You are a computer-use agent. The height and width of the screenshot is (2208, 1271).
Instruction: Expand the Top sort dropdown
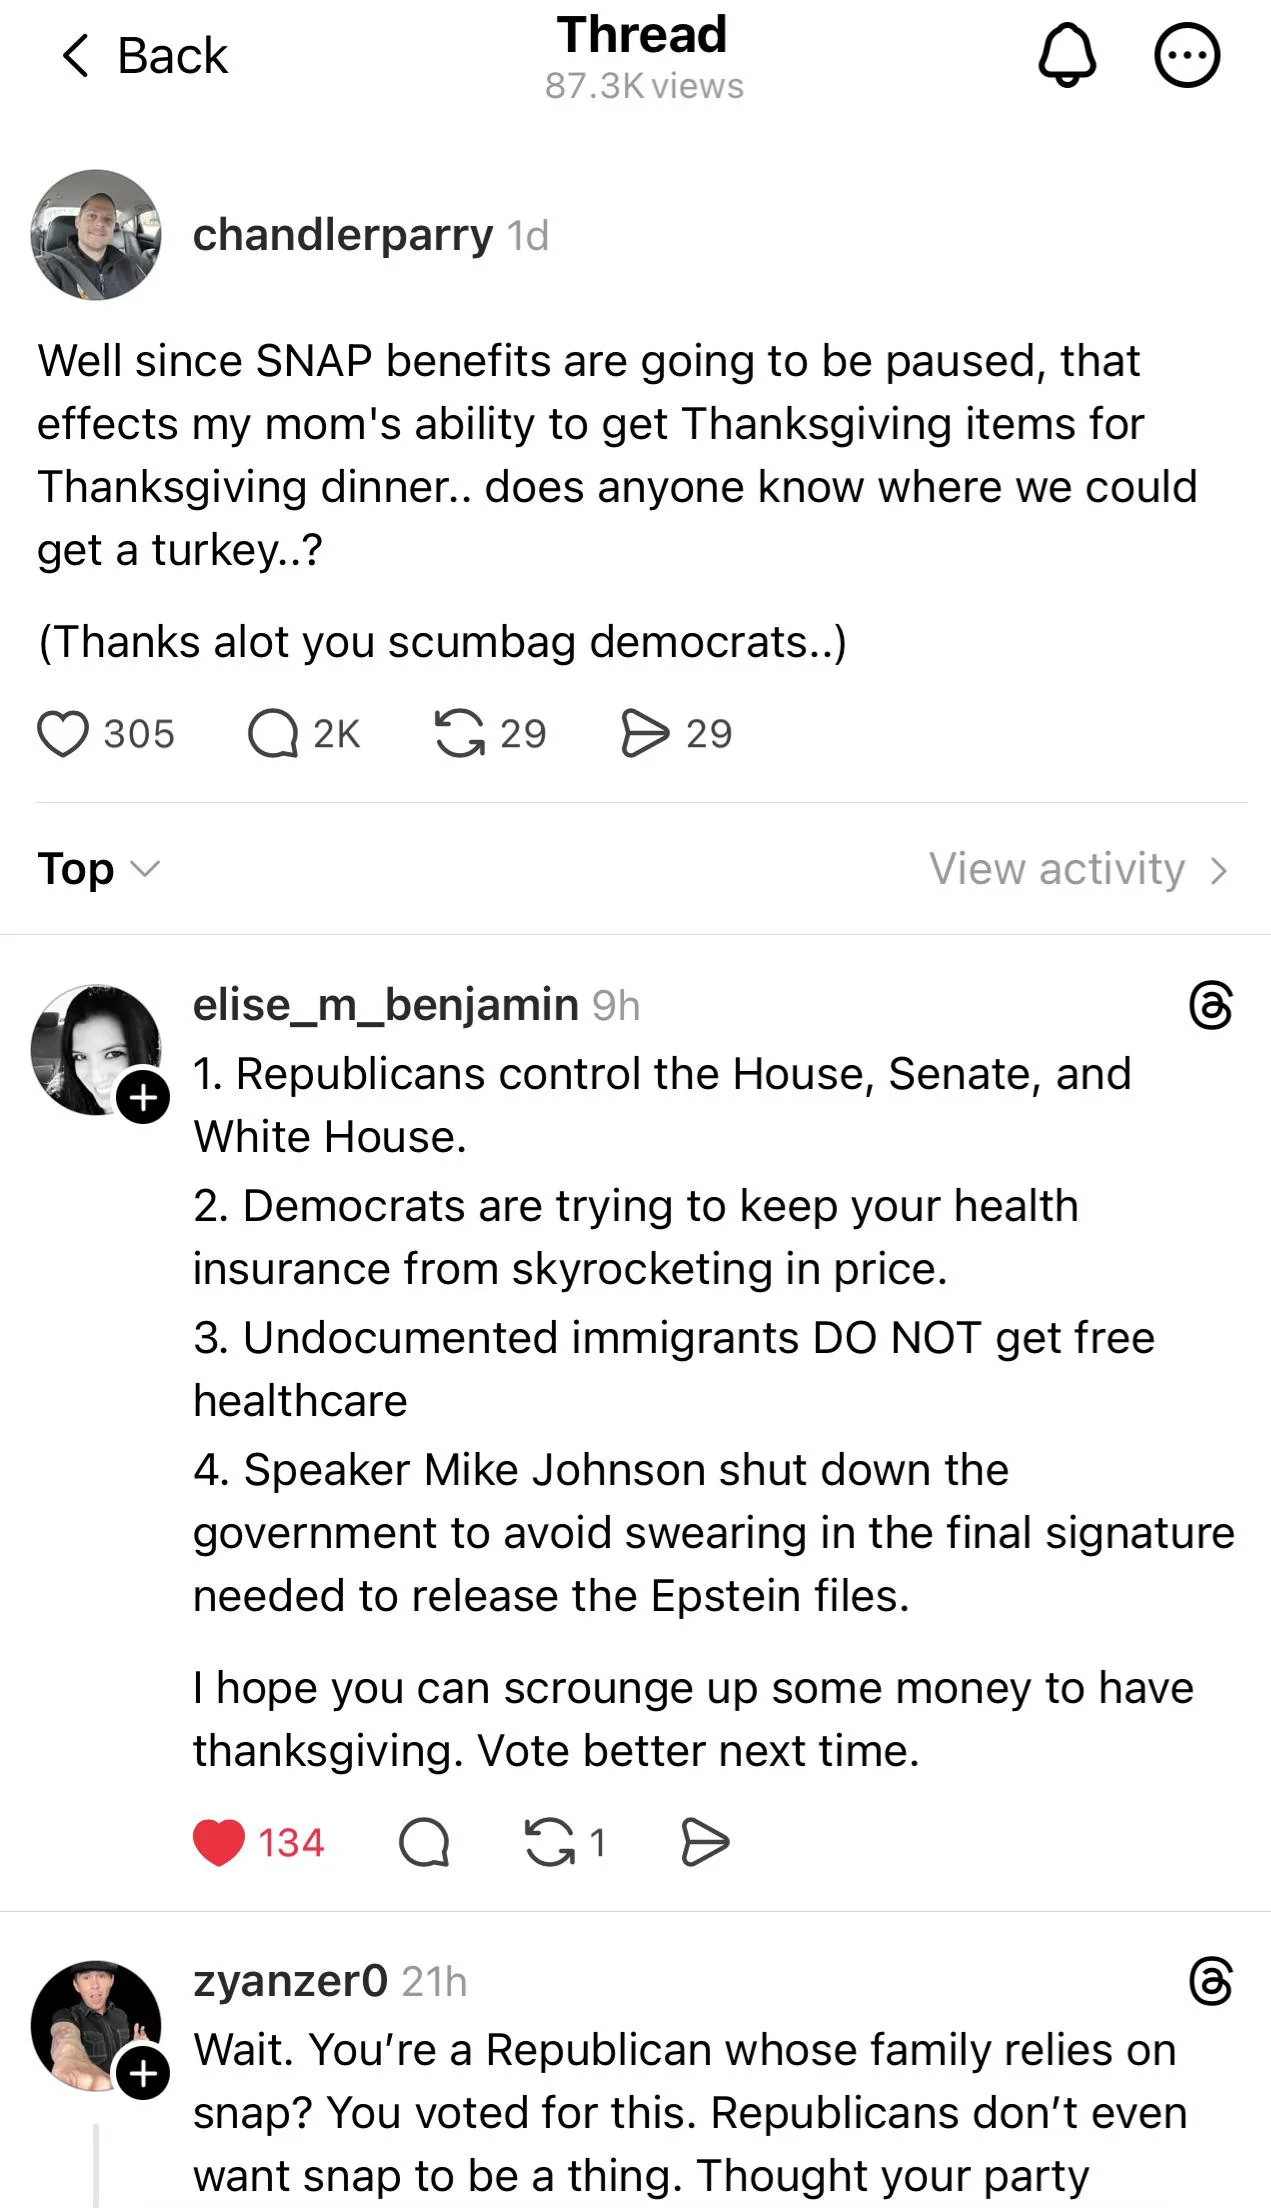tap(98, 868)
